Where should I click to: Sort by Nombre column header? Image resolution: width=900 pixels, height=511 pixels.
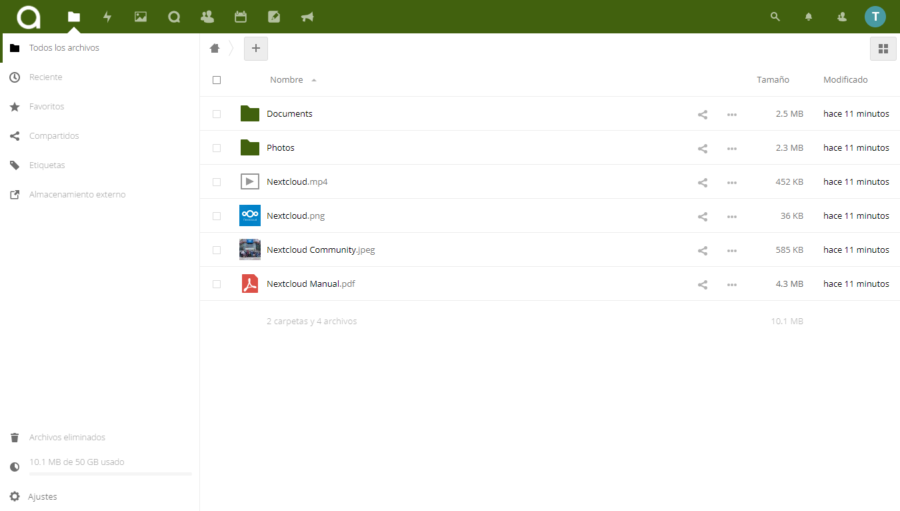286,80
